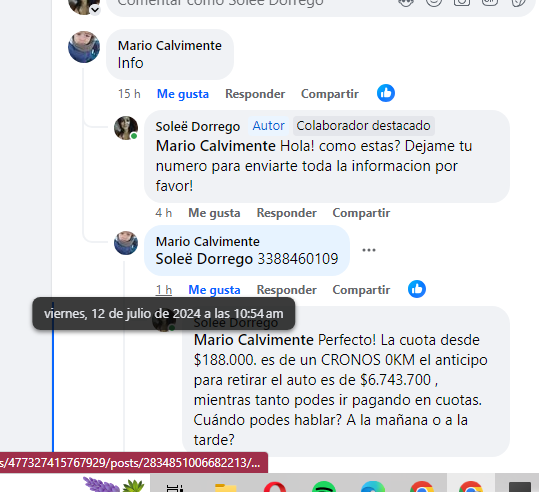Click the like reaction icon under the phone number comment

(417, 289)
